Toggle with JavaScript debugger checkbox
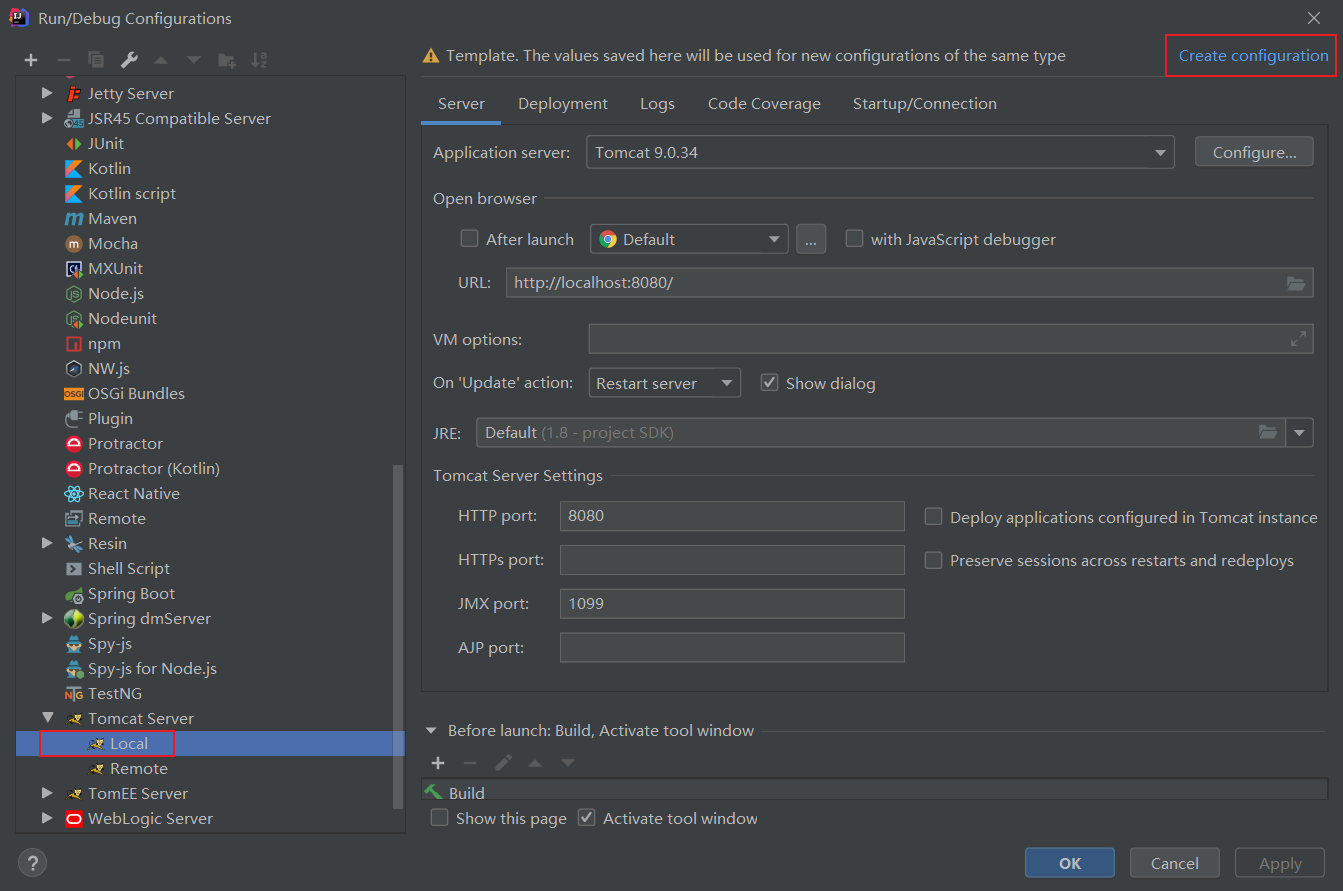The height and width of the screenshot is (891, 1343). 854,239
